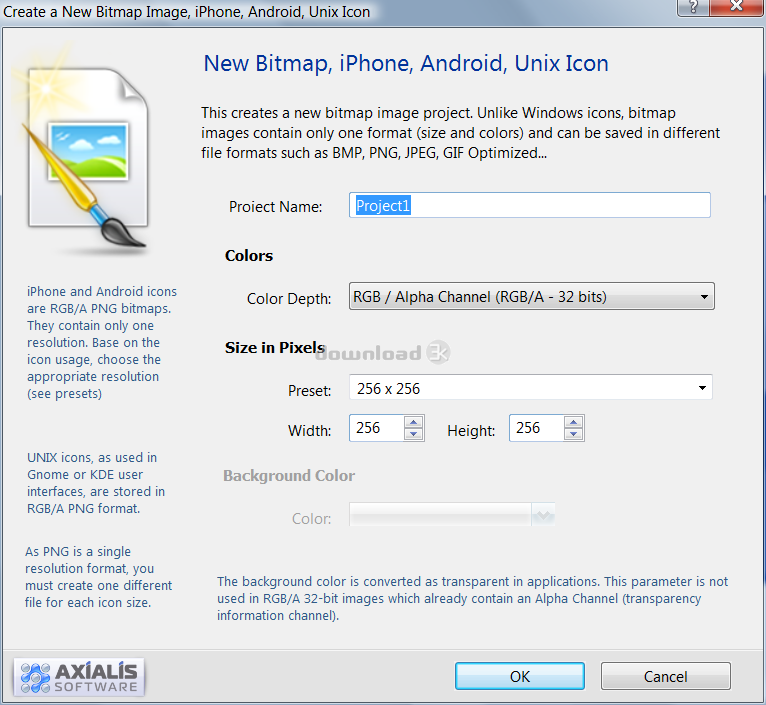Click the 'Background Color' heading
Screen dimensions: 766x705
(289, 475)
